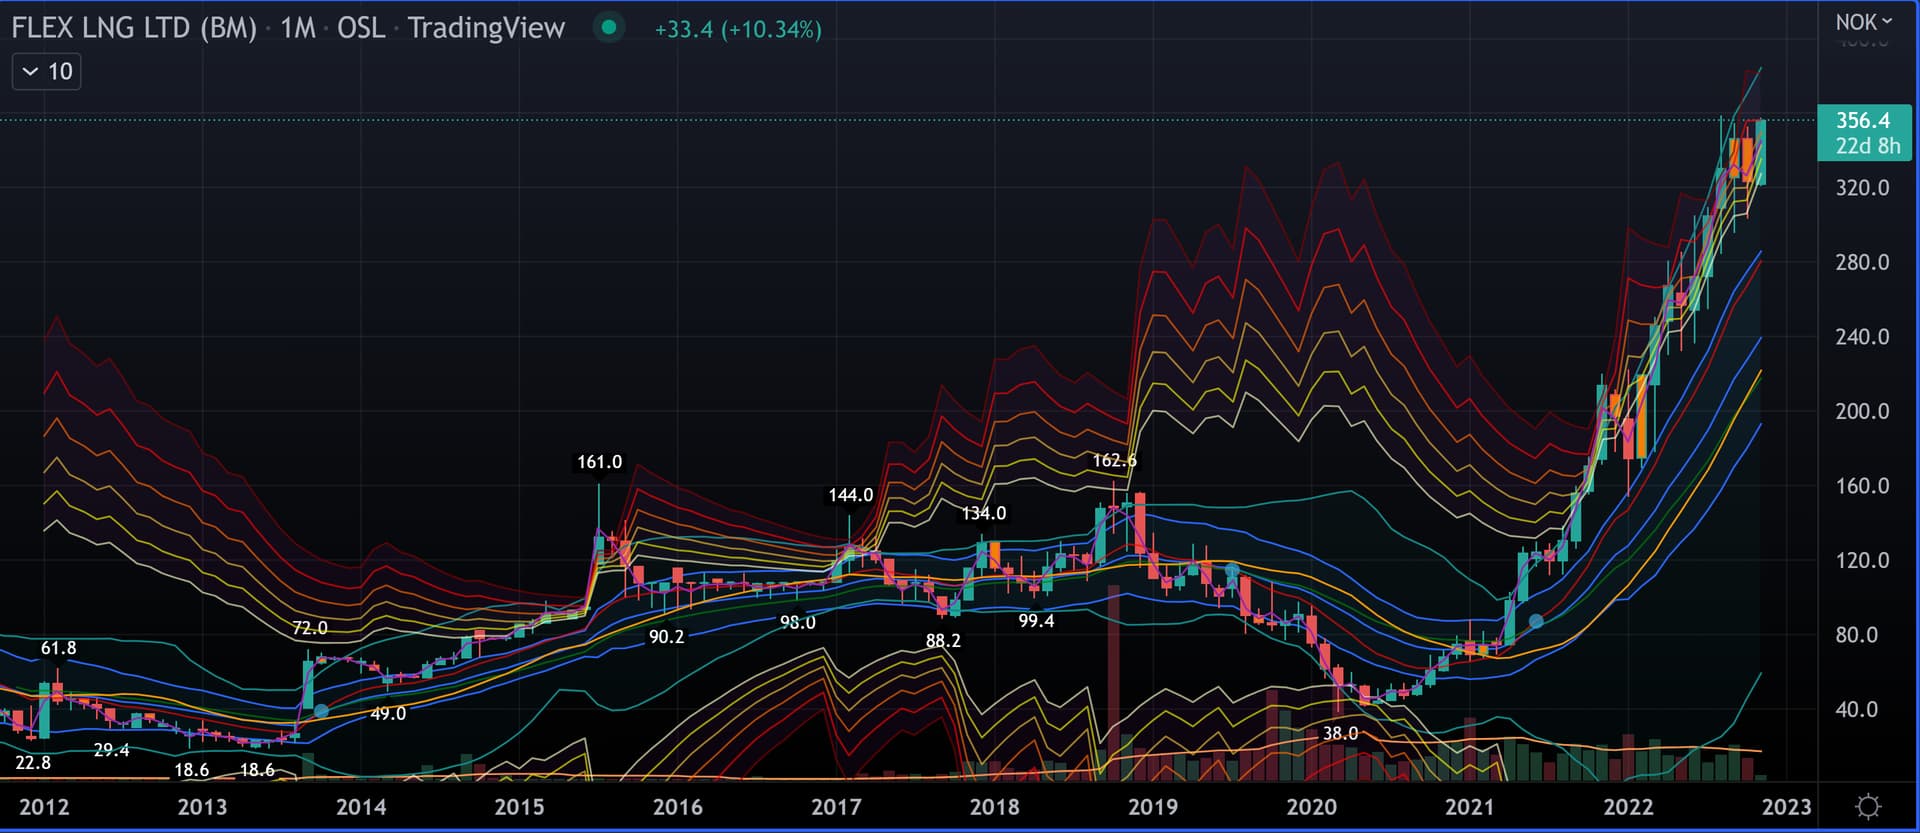The height and width of the screenshot is (833, 1920).
Task: Click the 38.0 low price marker
Action: tap(1340, 733)
